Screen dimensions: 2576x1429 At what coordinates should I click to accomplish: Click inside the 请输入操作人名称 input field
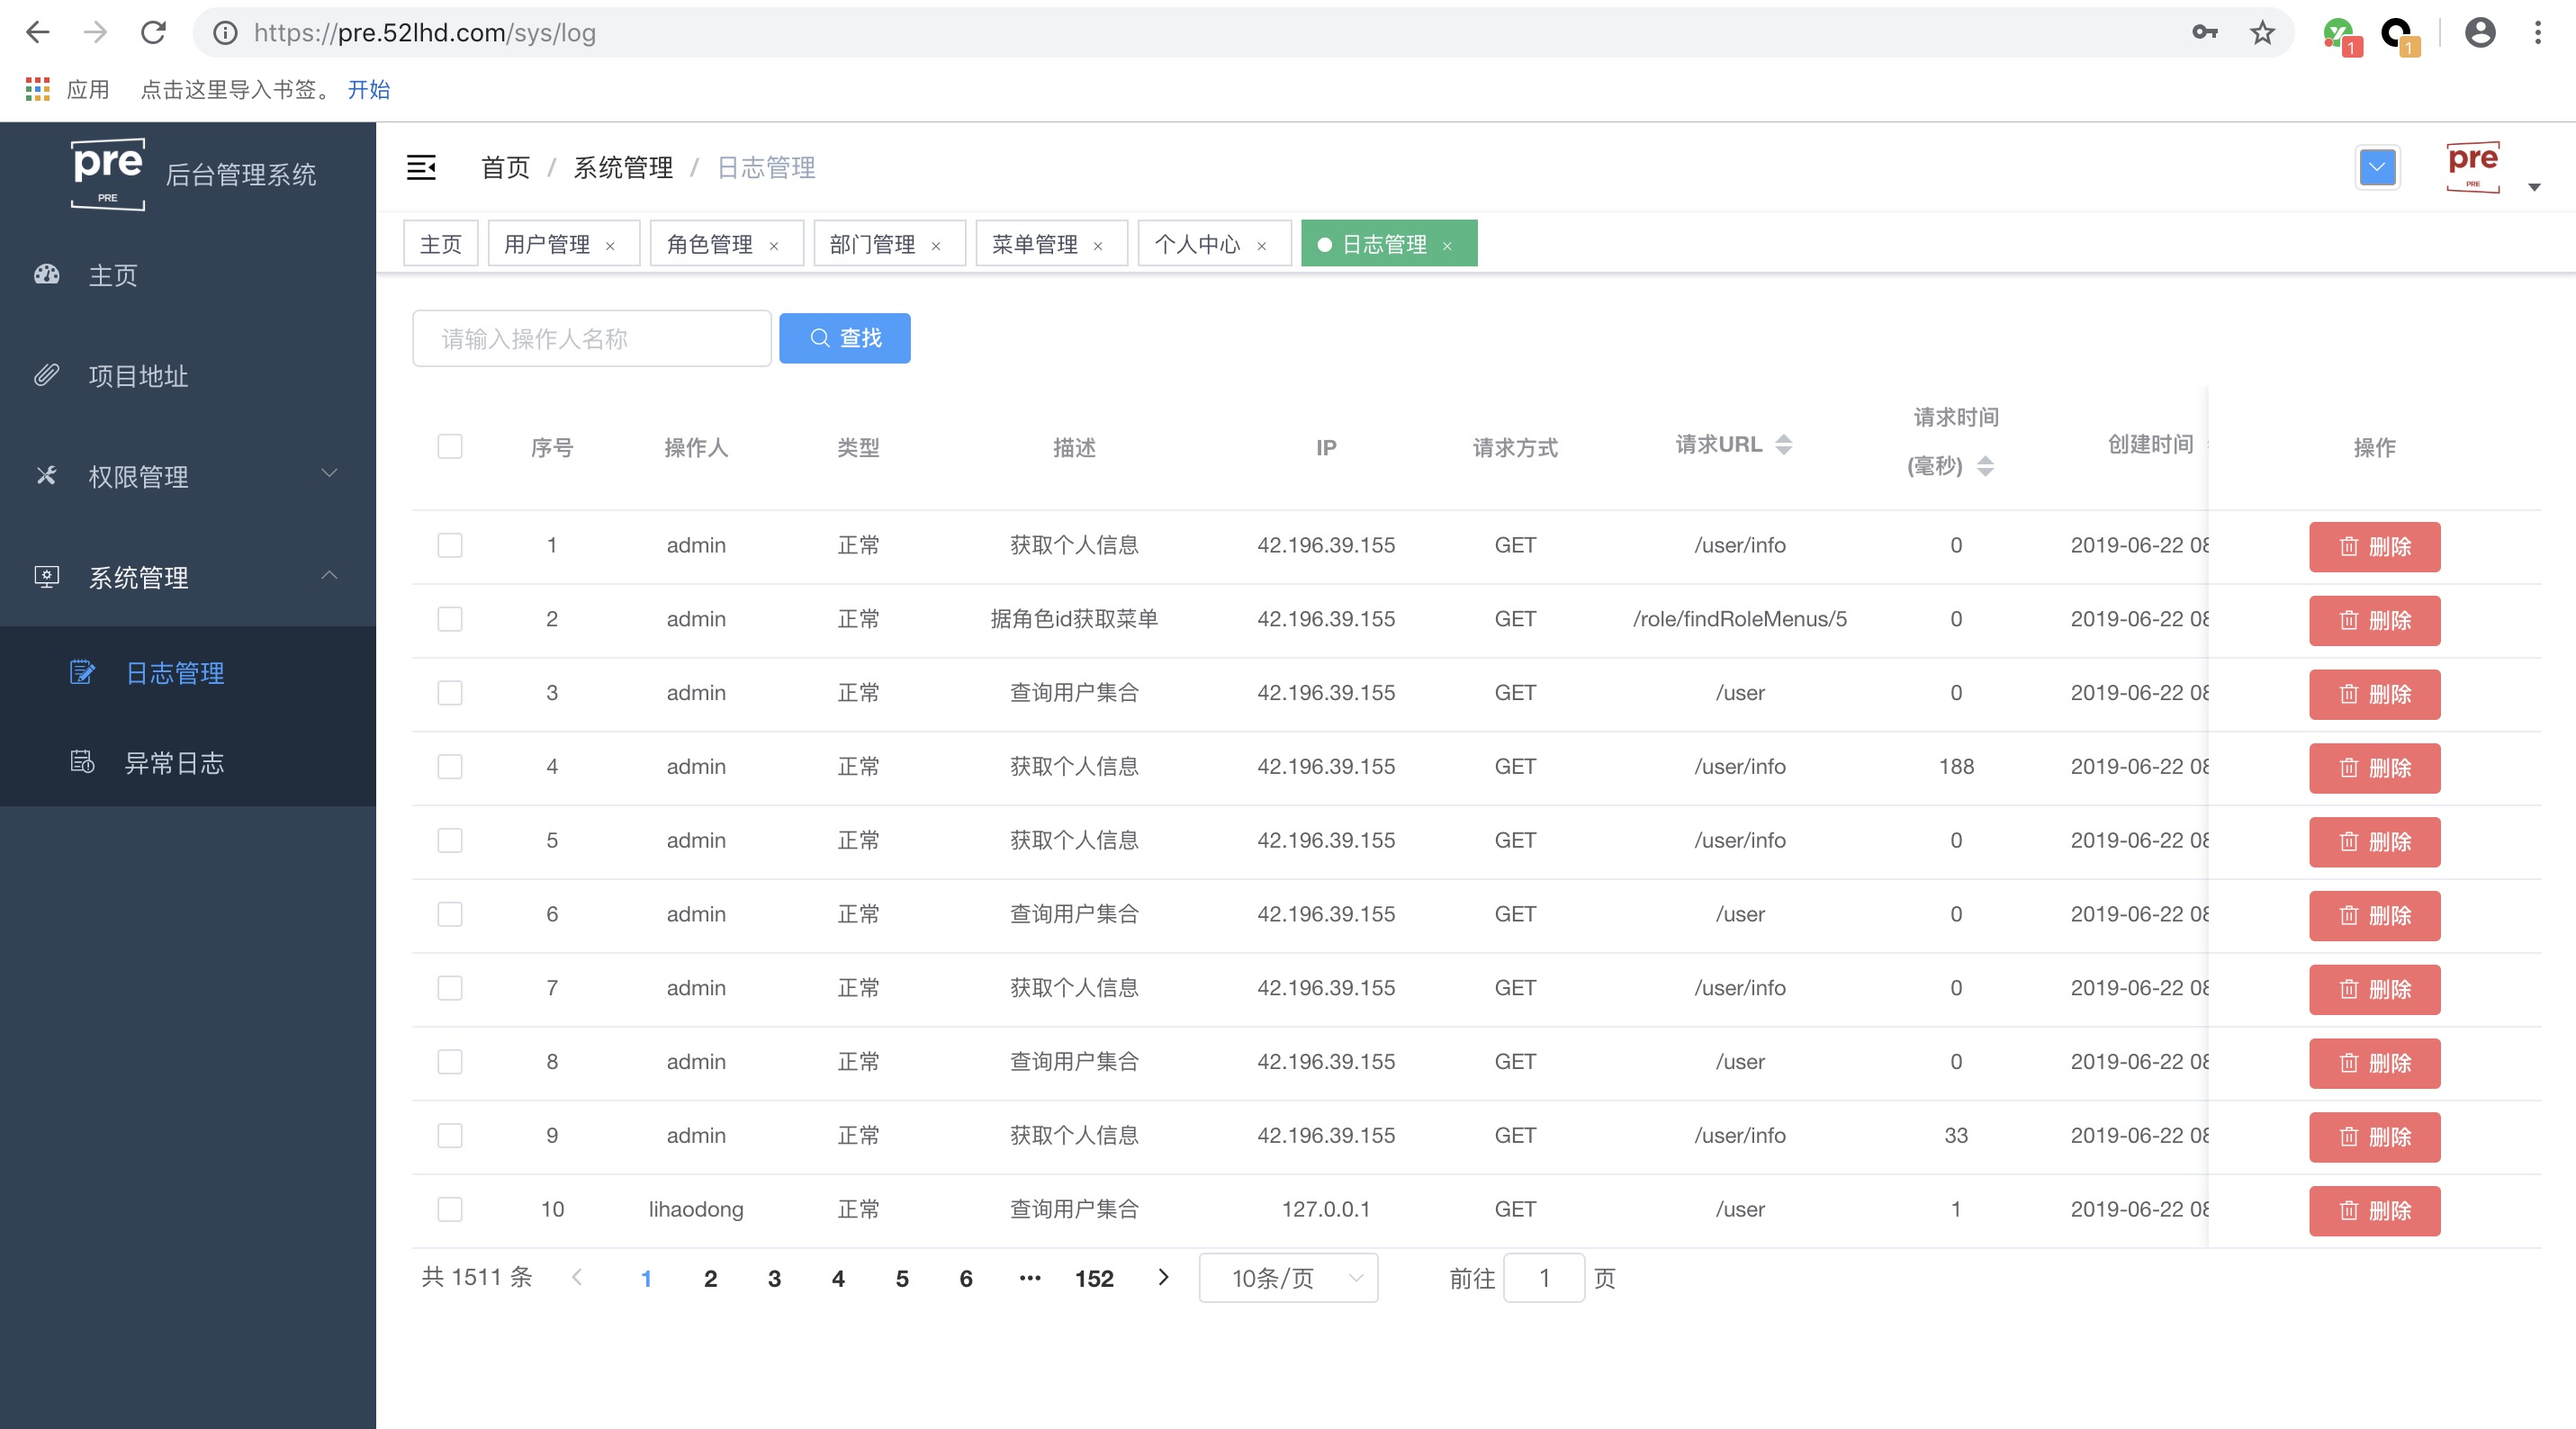590,338
